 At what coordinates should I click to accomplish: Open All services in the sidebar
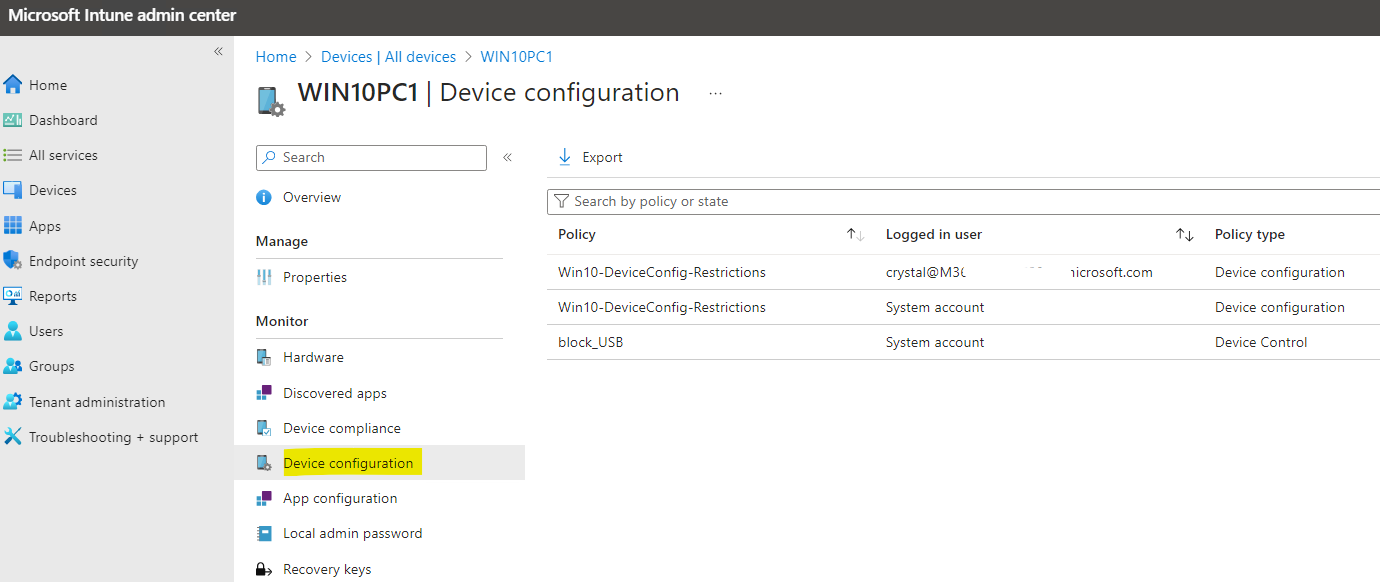[x=63, y=155]
